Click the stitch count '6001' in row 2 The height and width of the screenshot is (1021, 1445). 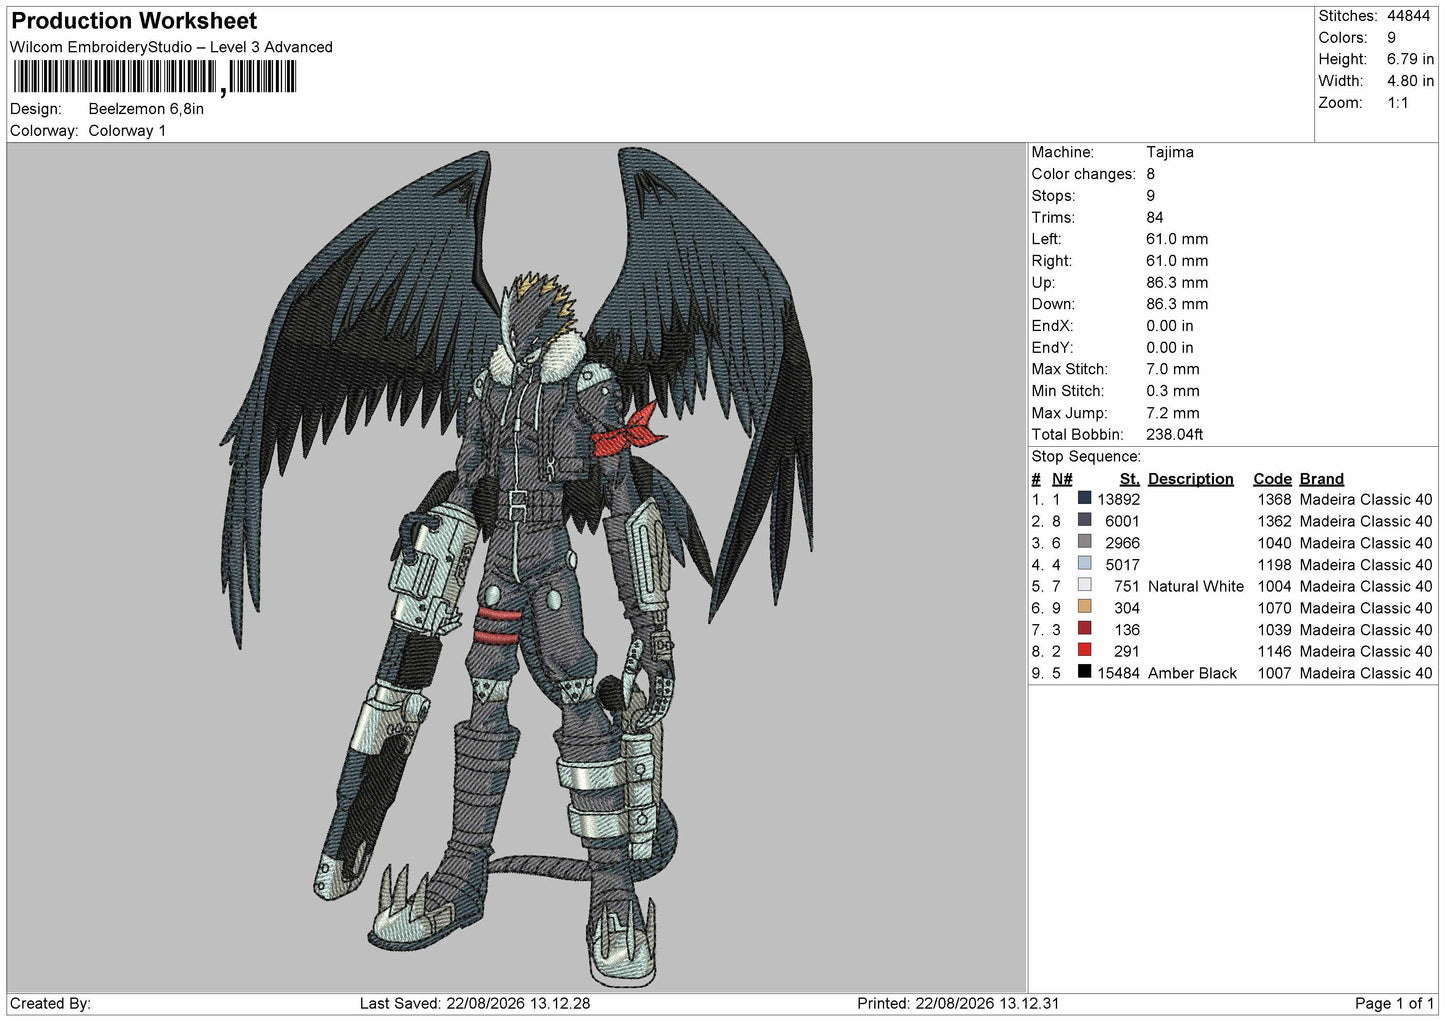1122,522
